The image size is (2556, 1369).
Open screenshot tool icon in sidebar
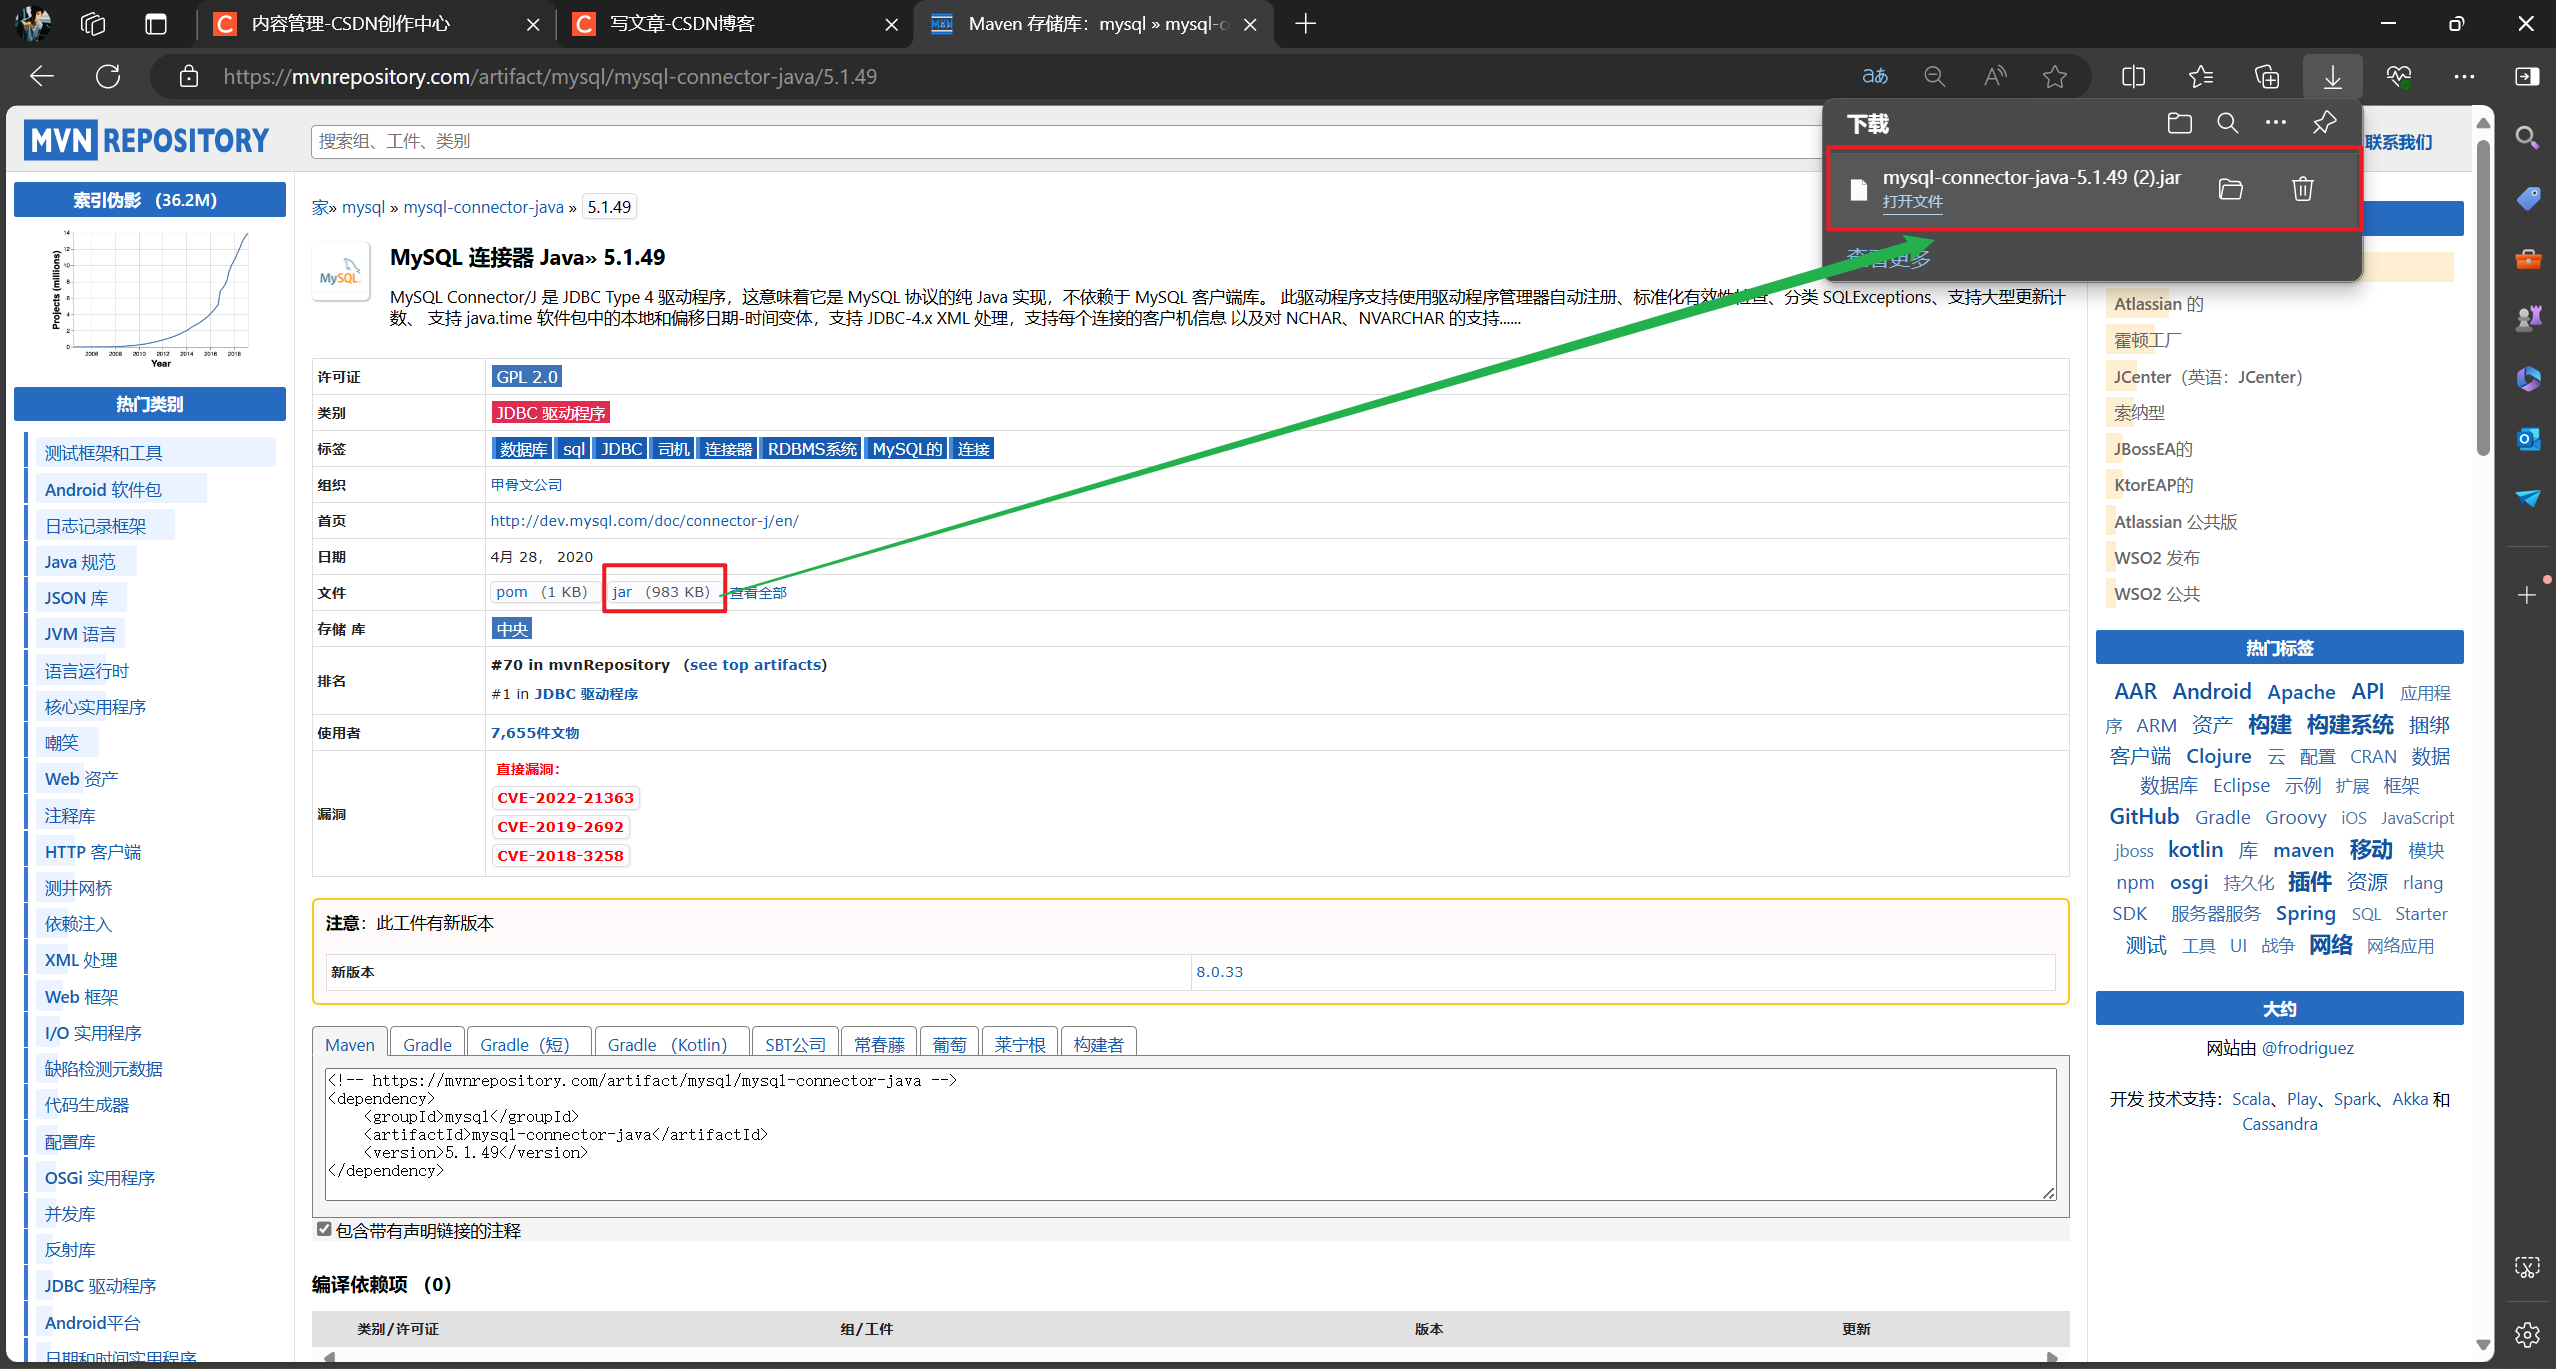pyautogui.click(x=2528, y=1268)
